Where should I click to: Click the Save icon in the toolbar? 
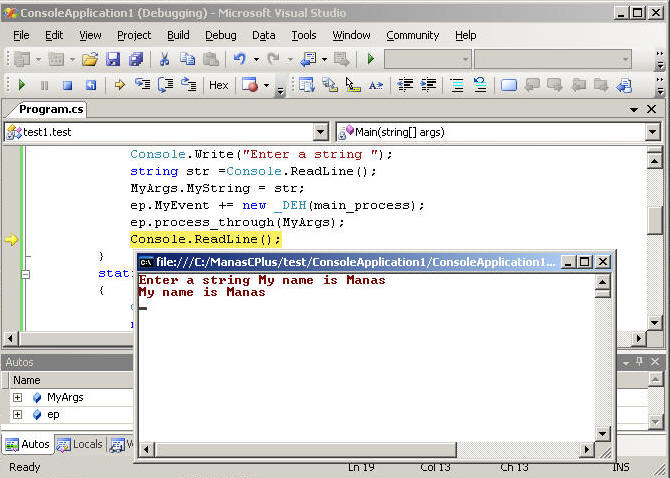pos(112,60)
